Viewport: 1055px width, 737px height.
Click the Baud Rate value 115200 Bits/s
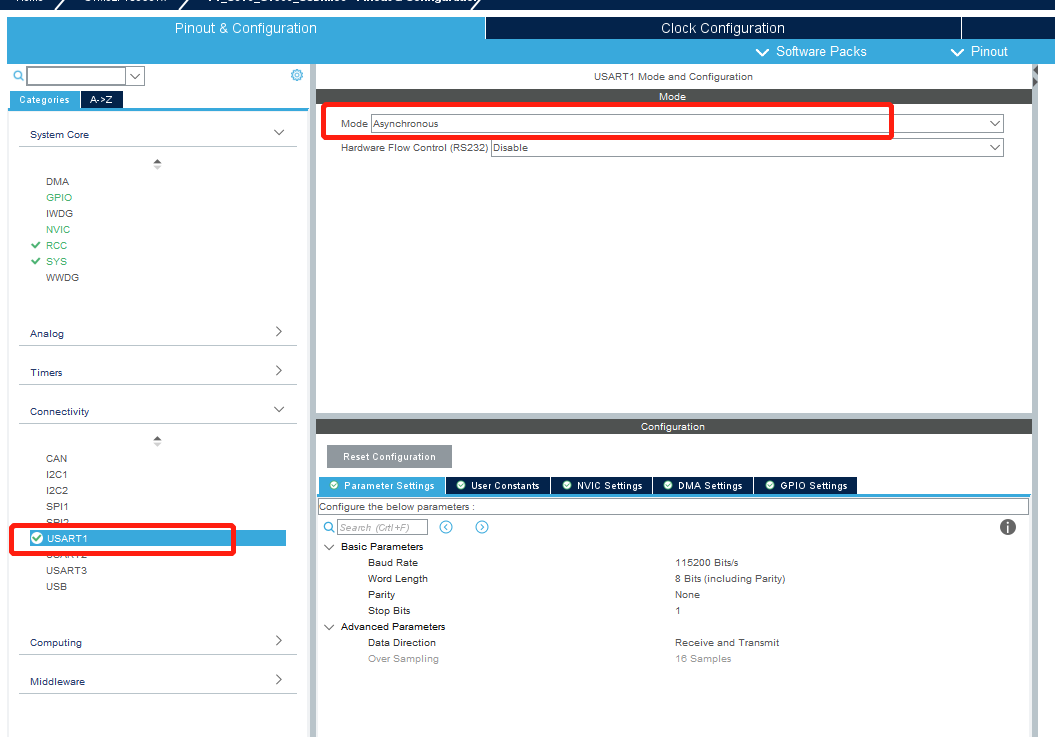pos(706,563)
